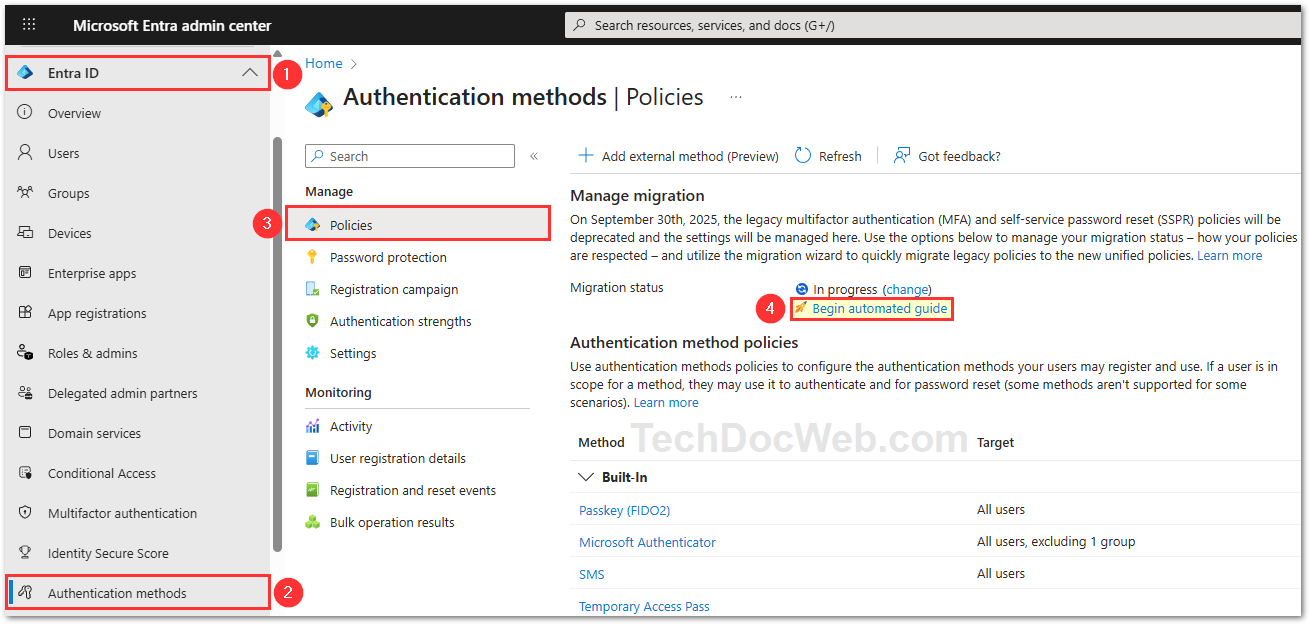Collapse the Entra ID section chevron
The width and height of the screenshot is (1310, 625).
click(250, 73)
